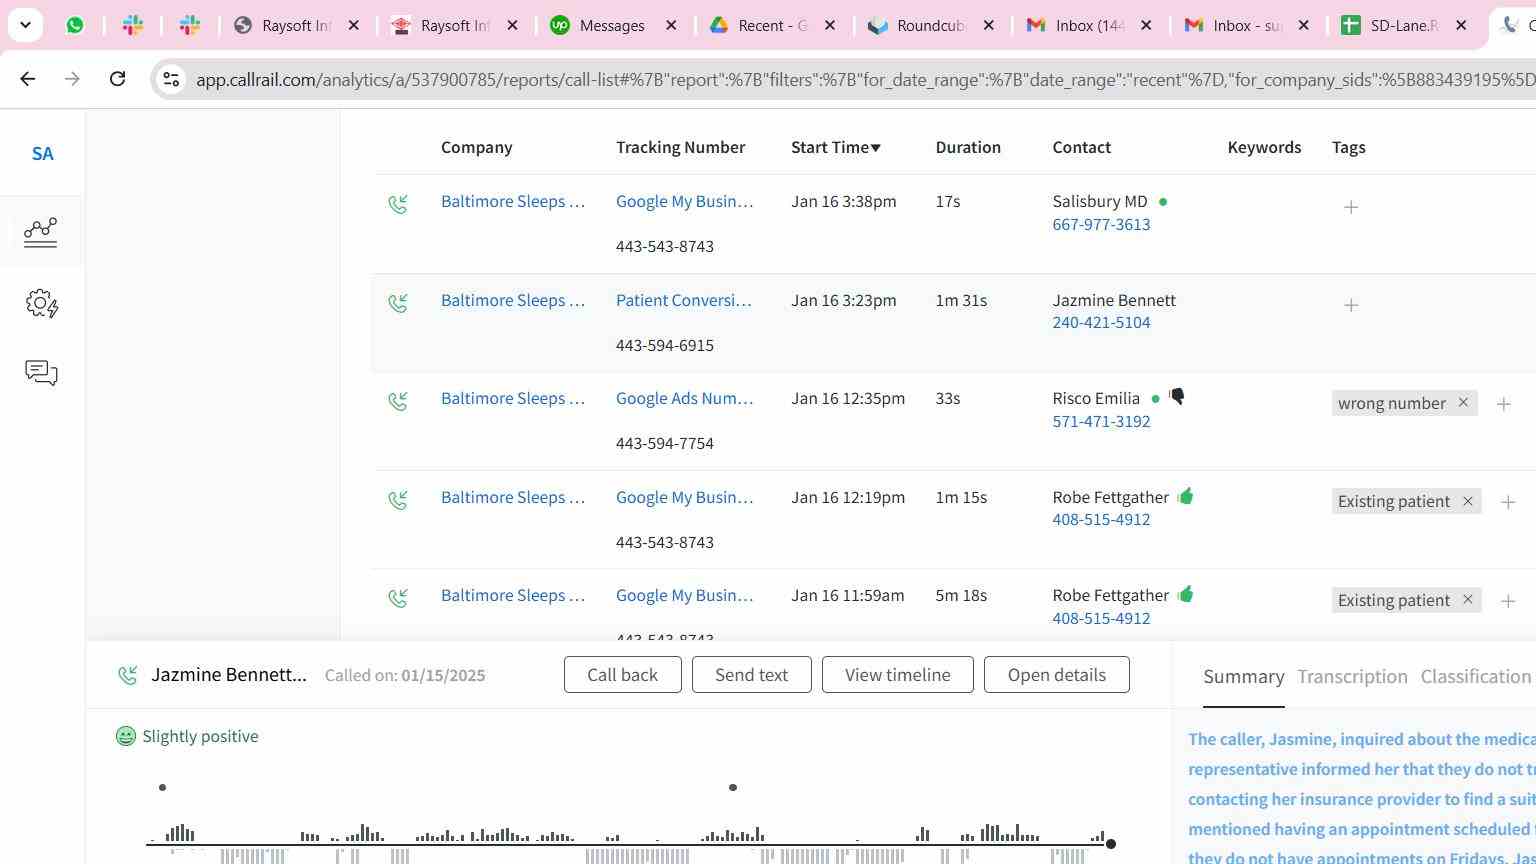Open the Roundcube tab
The width and height of the screenshot is (1536, 864).
(930, 25)
